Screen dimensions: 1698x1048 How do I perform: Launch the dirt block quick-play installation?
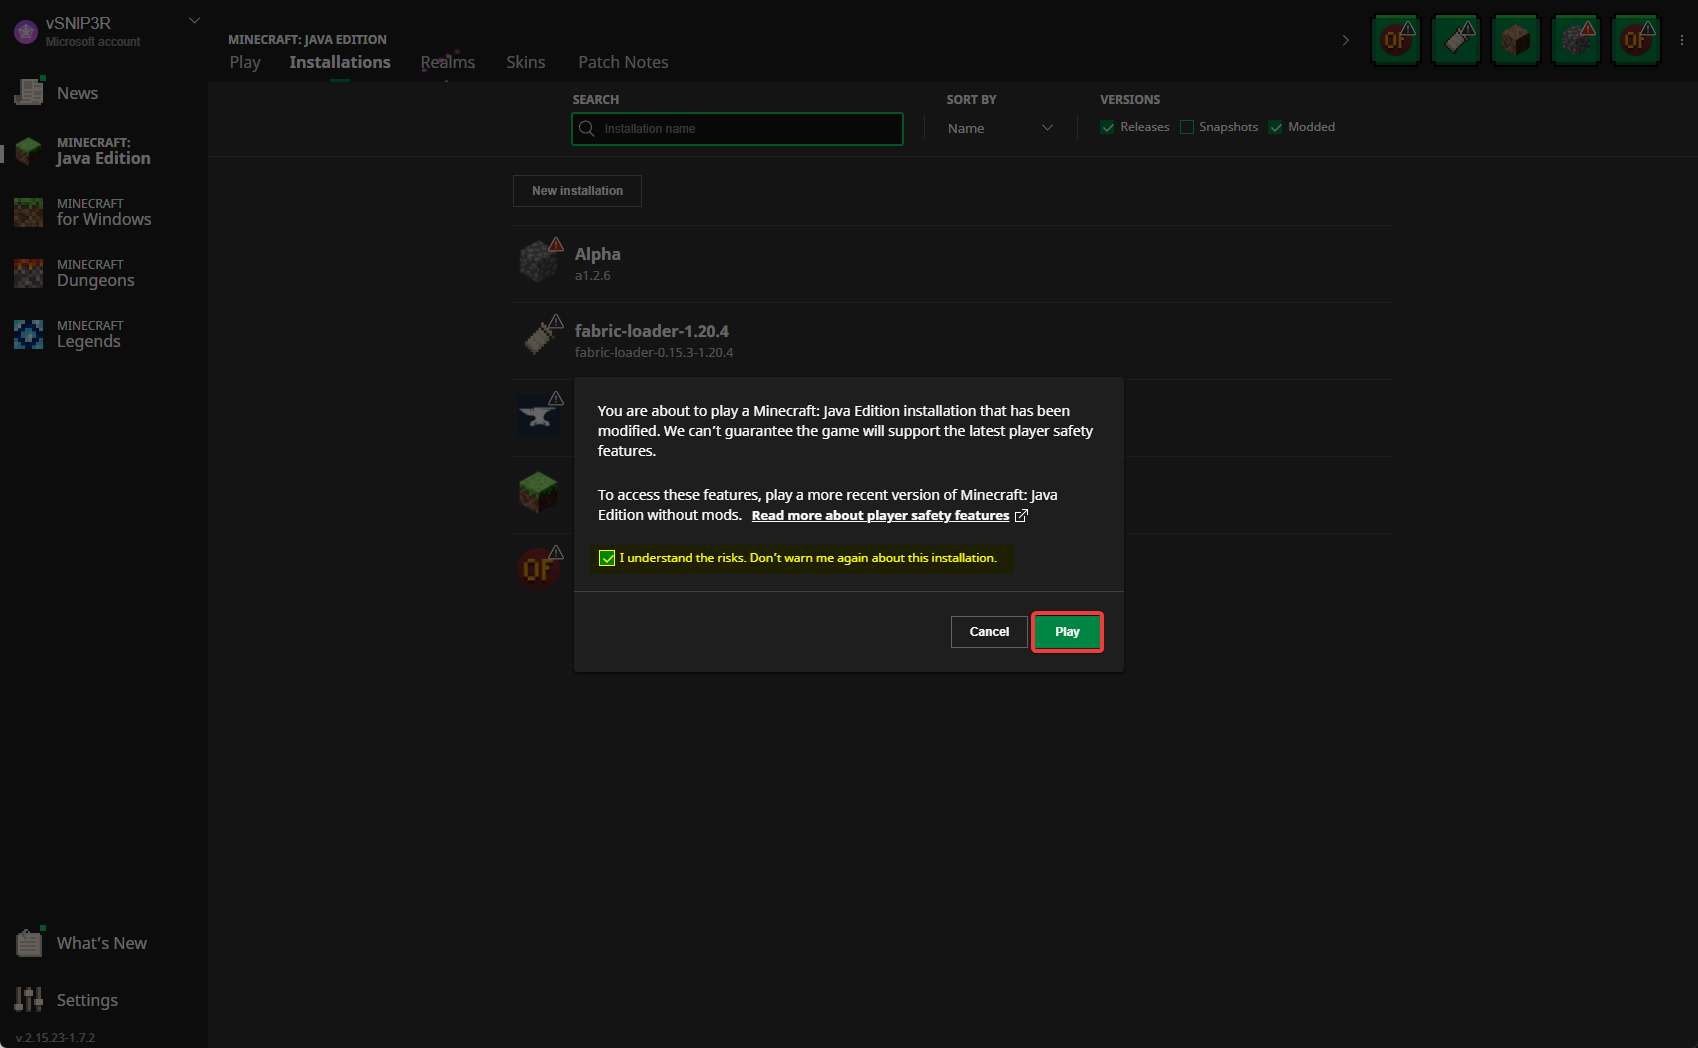(1515, 39)
